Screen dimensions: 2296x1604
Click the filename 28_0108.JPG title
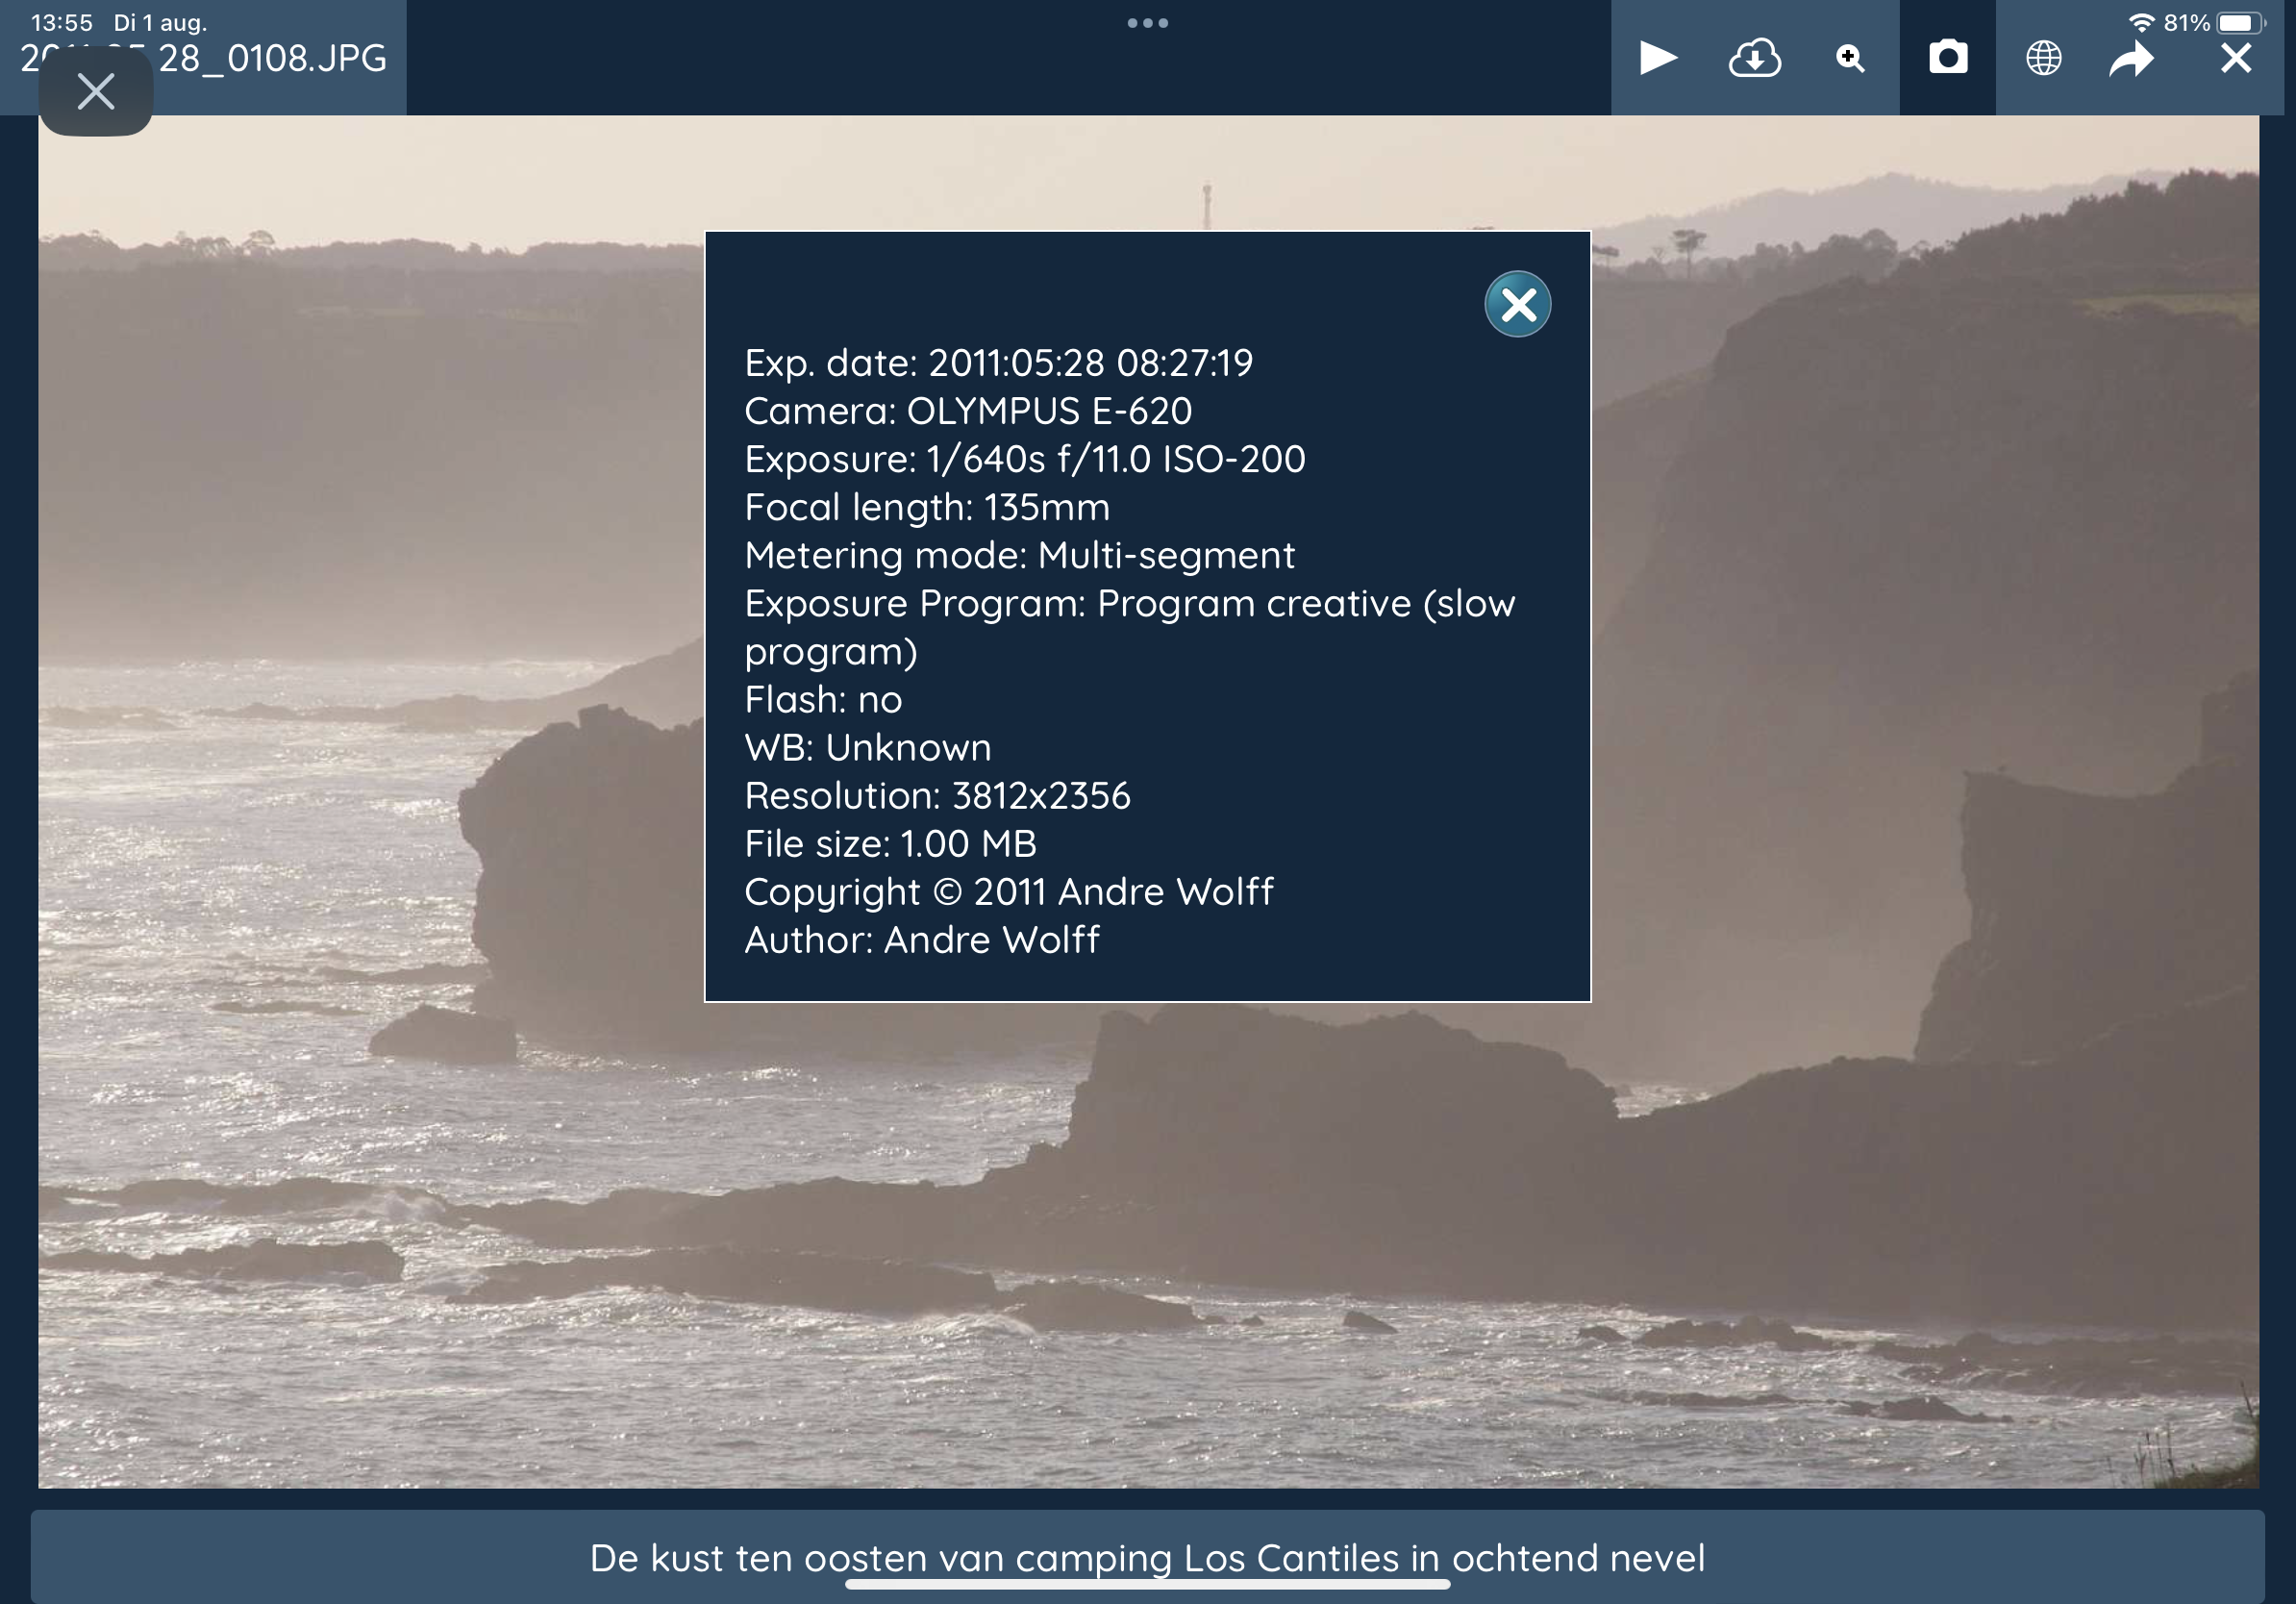(272, 59)
